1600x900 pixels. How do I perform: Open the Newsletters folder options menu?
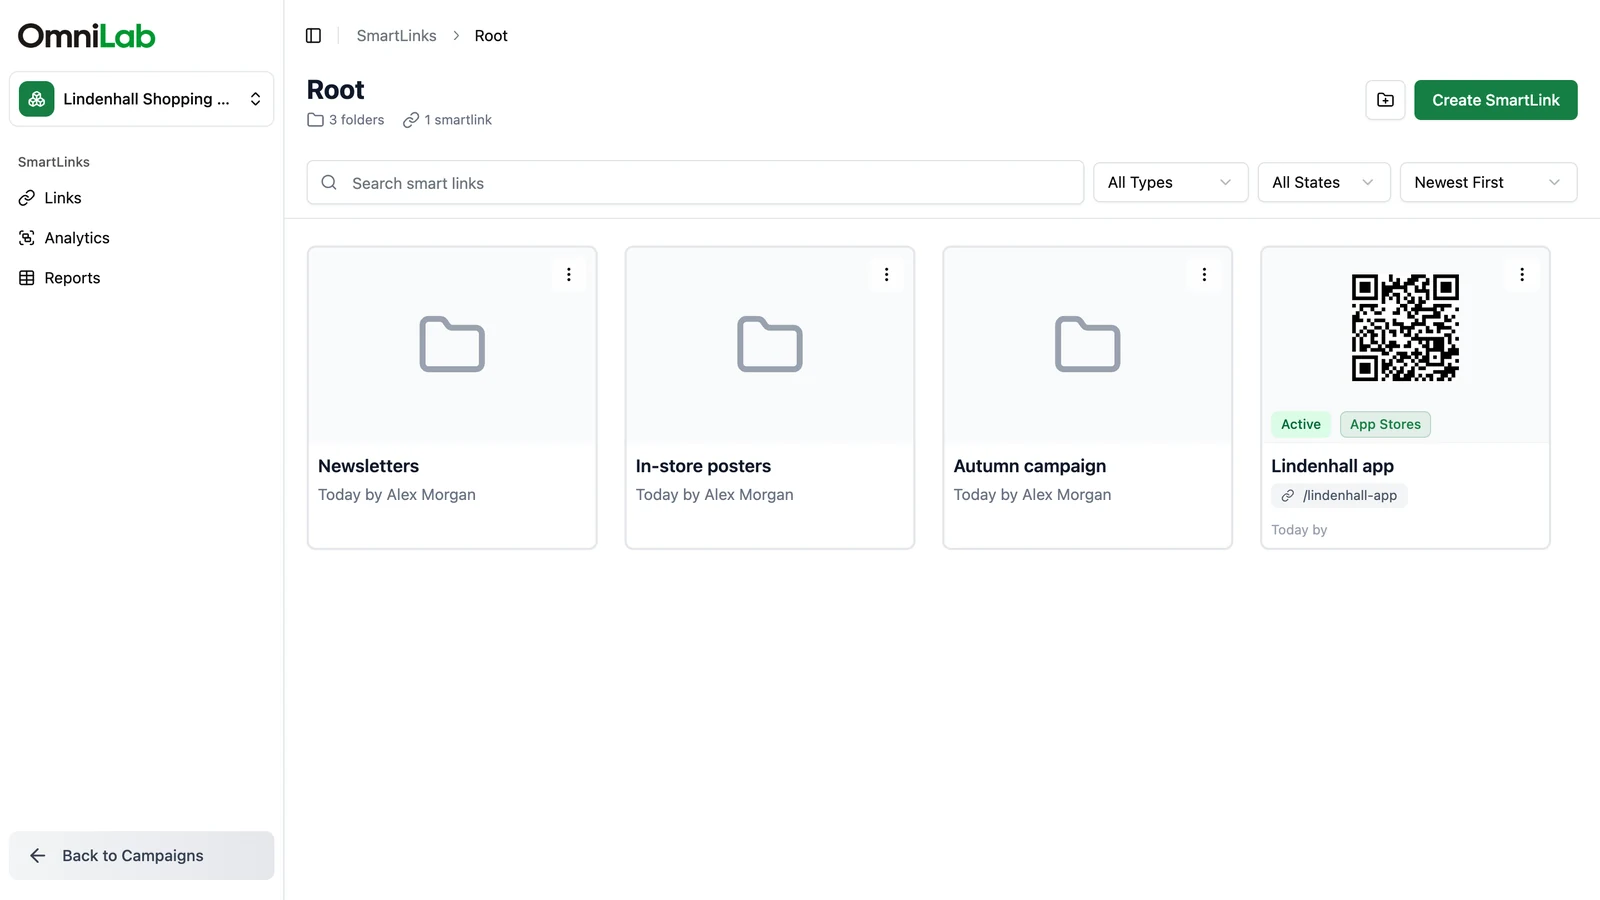[x=569, y=274]
